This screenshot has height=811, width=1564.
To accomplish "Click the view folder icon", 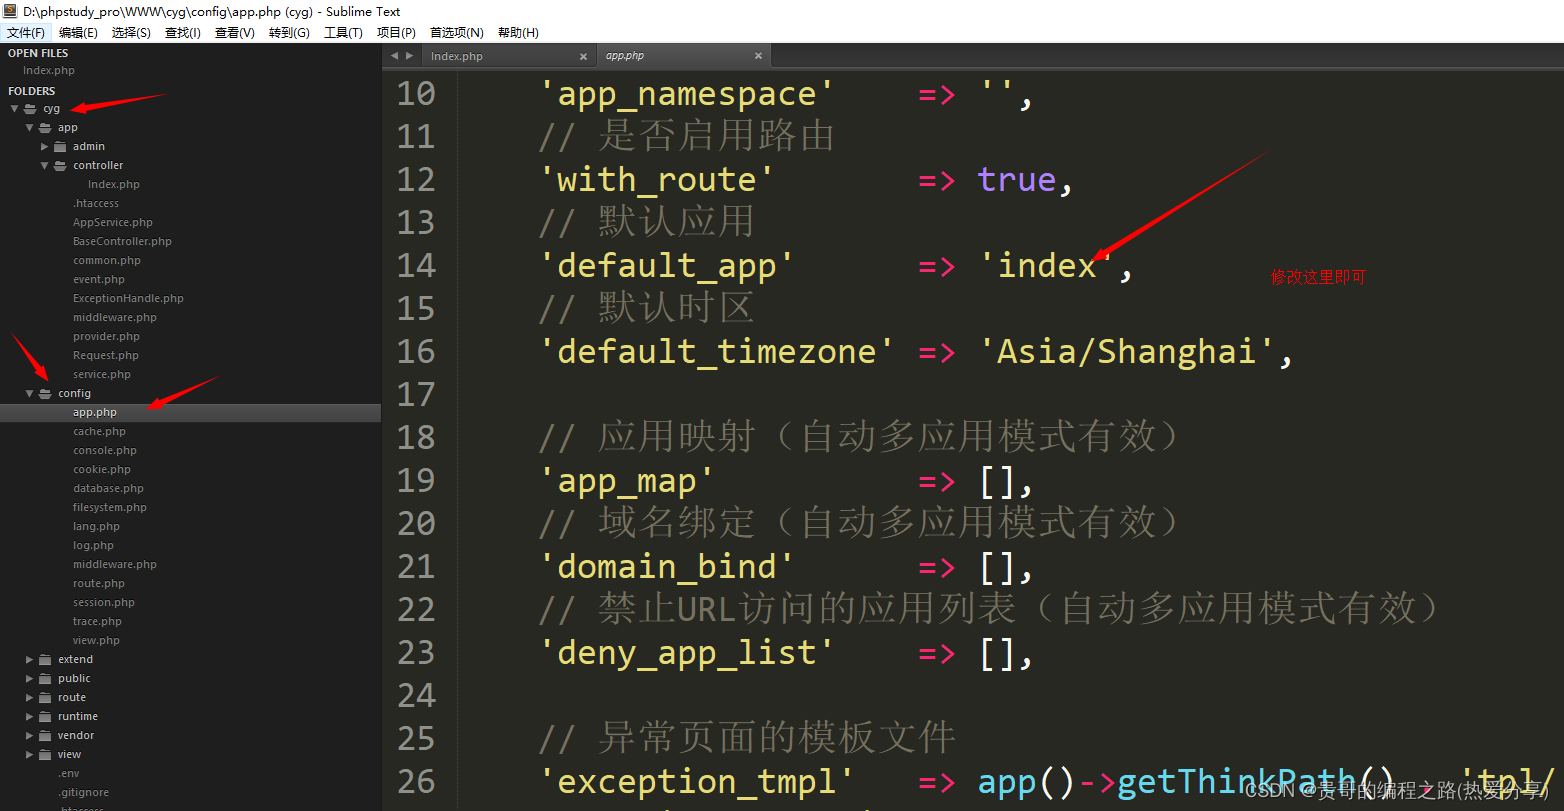I will [45, 755].
